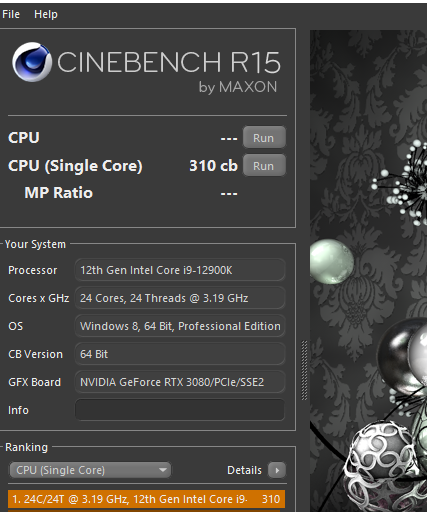Screen dimensions: 427x512
Task: Click the Info input field
Action: click(x=180, y=410)
